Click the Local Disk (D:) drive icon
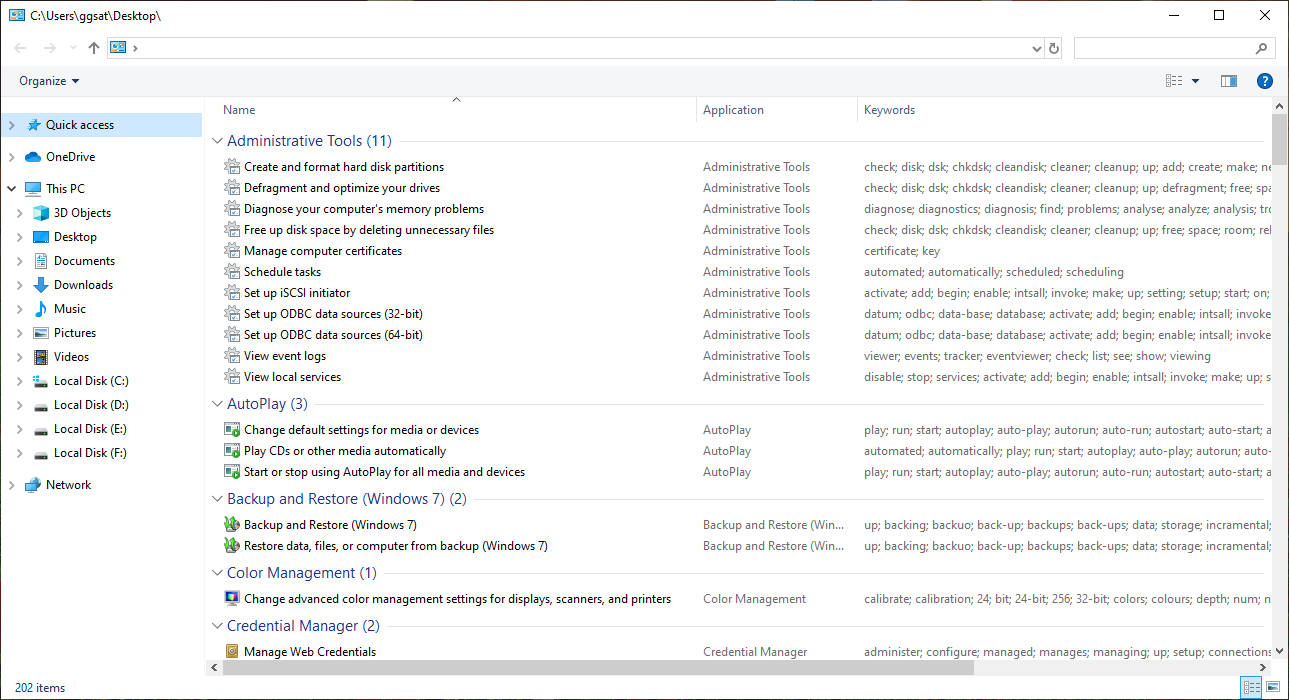1289x700 pixels. click(41, 405)
